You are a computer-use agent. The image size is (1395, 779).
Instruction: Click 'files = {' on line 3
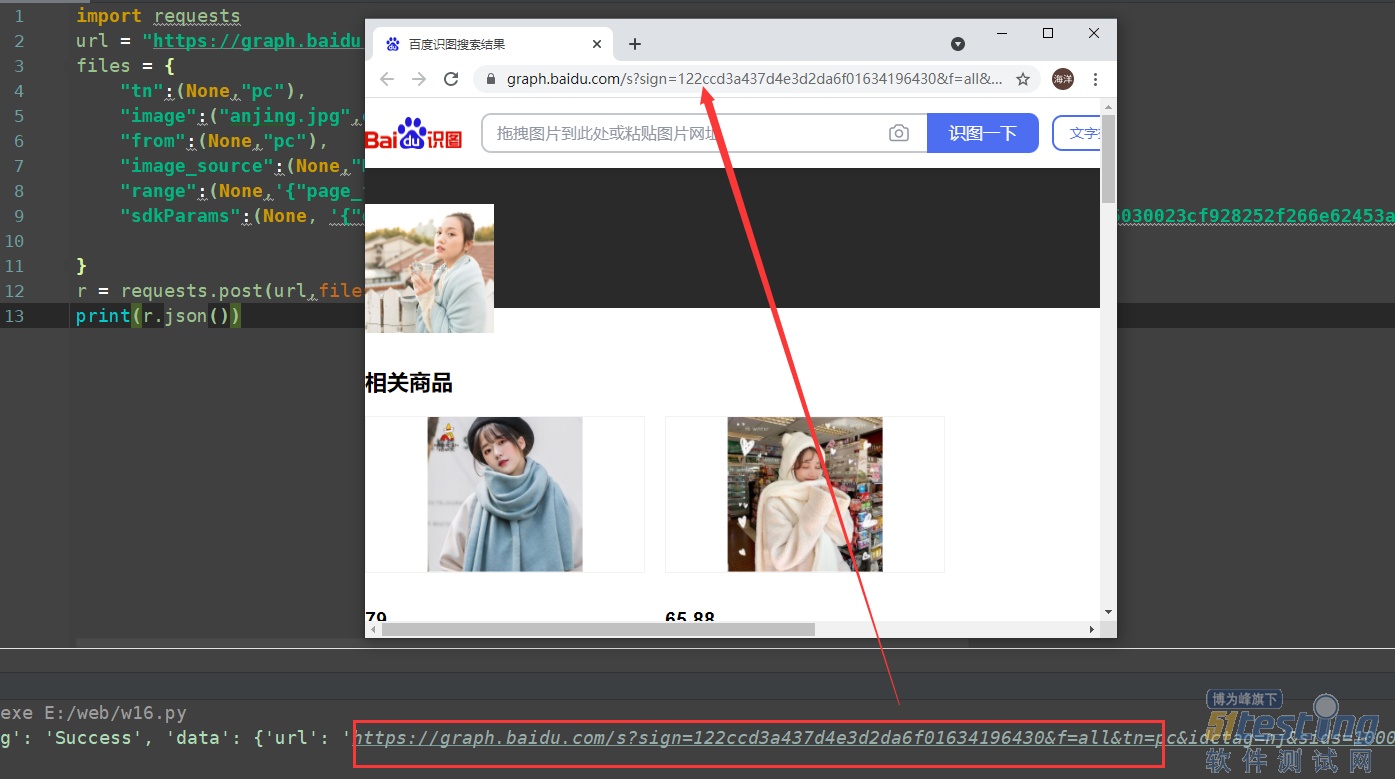[x=125, y=66]
